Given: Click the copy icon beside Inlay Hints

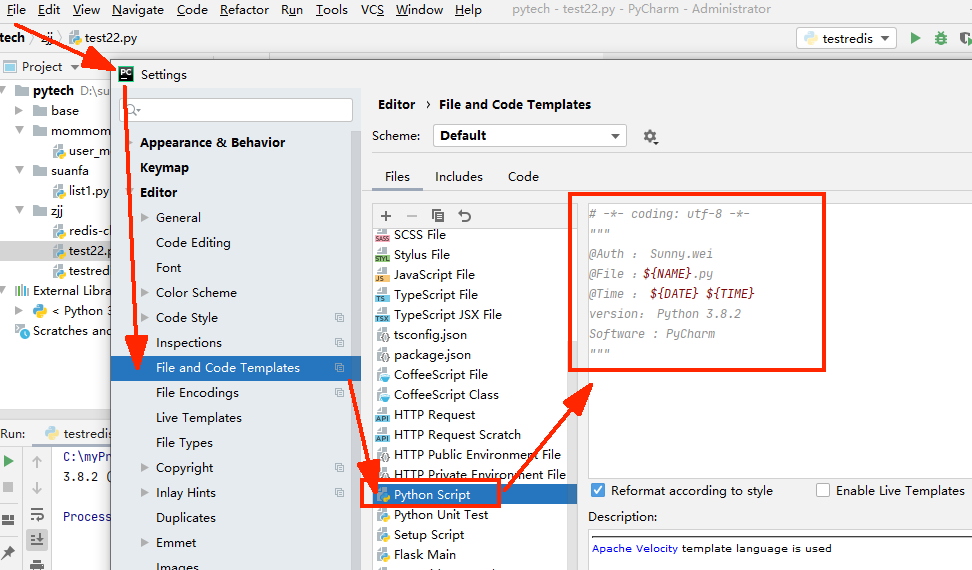Looking at the screenshot, I should pyautogui.click(x=339, y=493).
